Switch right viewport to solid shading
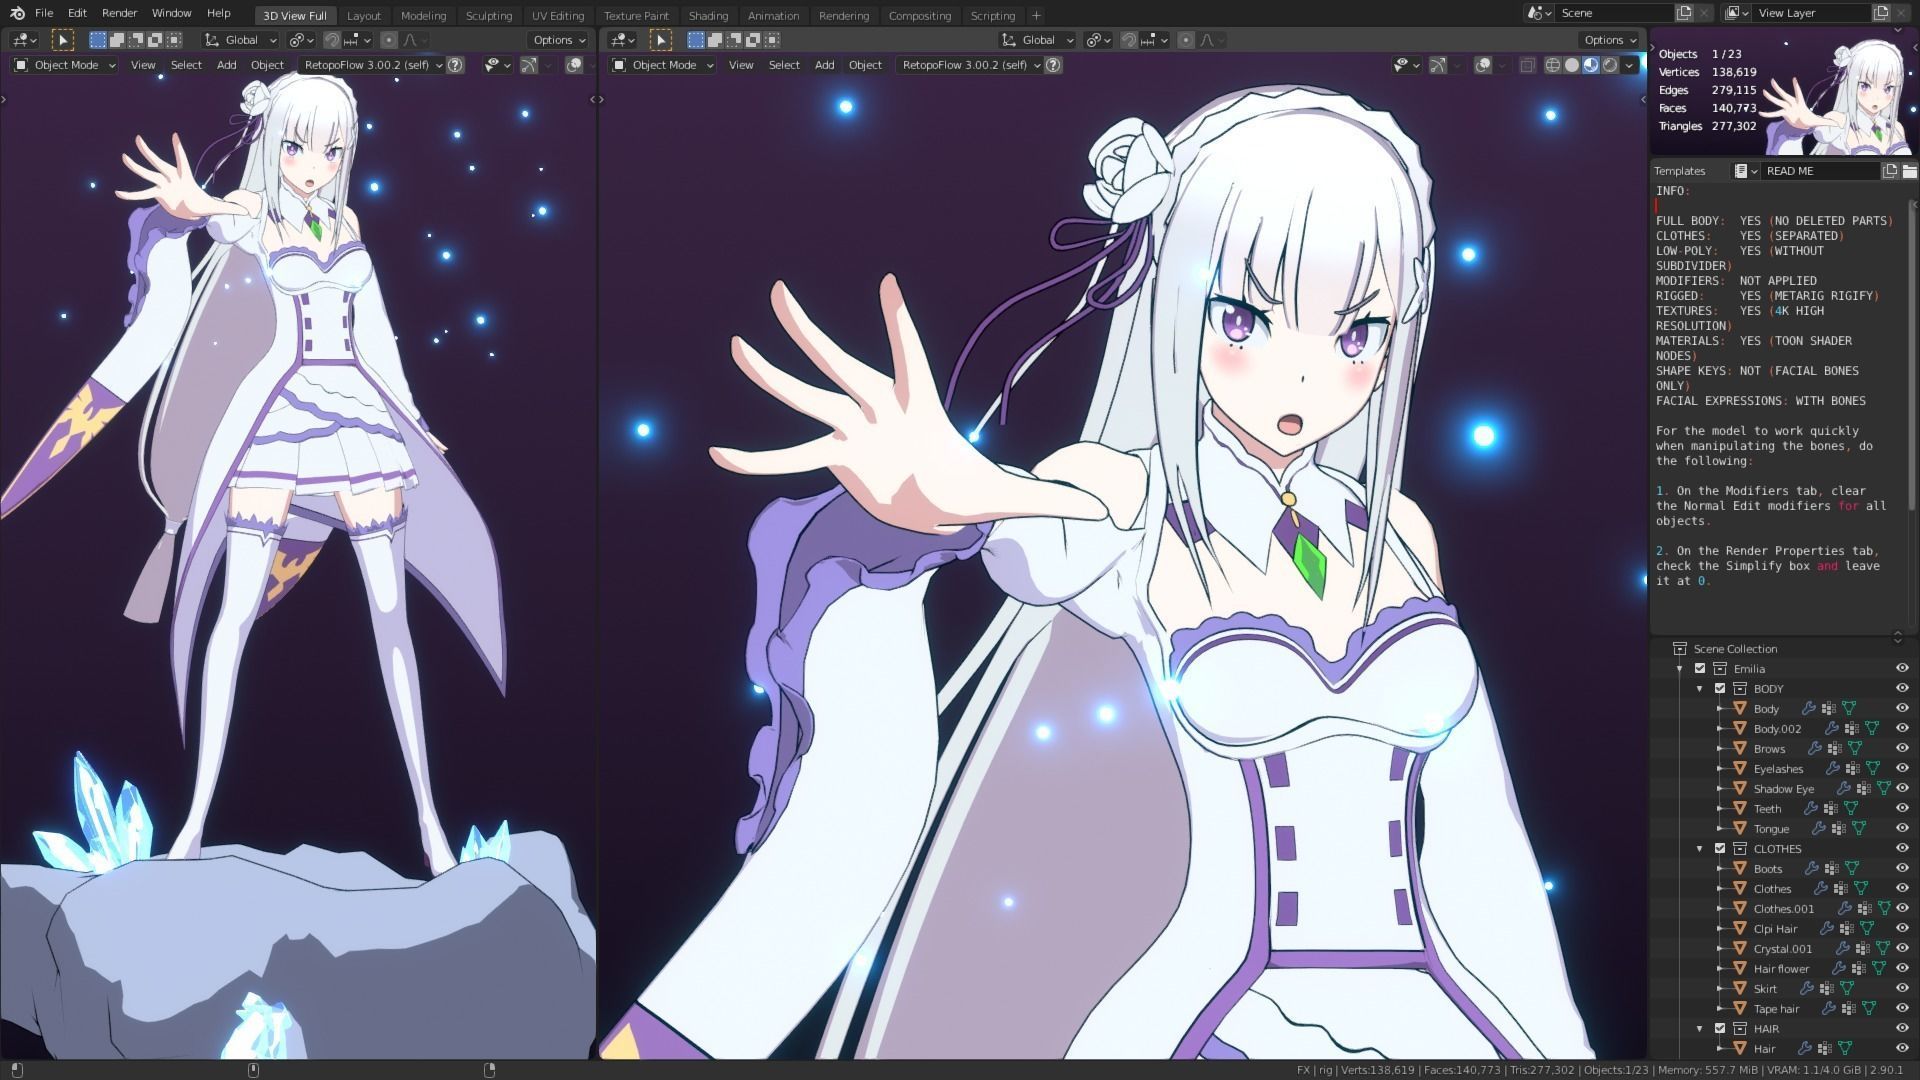The height and width of the screenshot is (1080, 1920). (x=1572, y=65)
